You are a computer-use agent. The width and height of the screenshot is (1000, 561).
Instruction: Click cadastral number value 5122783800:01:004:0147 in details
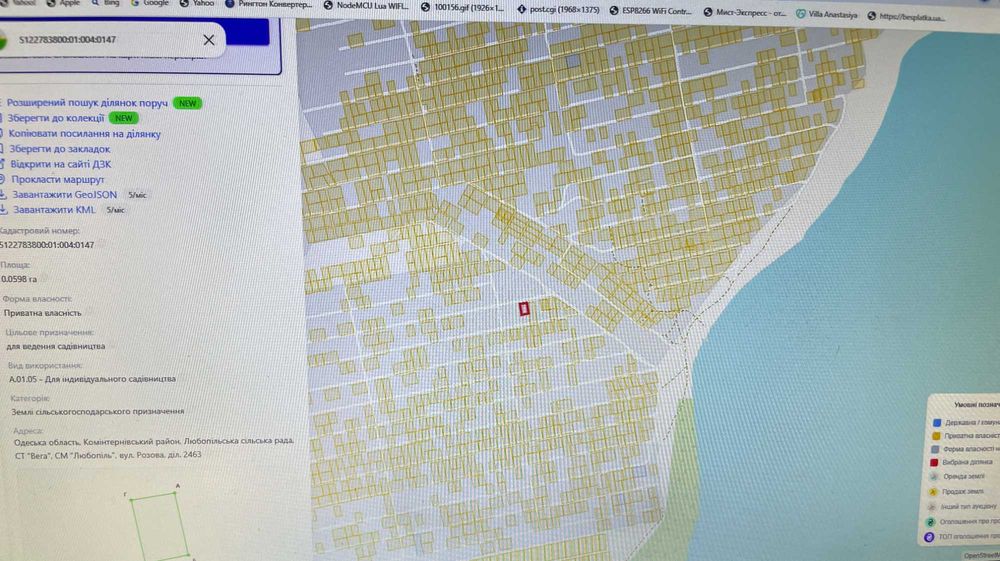coord(47,245)
